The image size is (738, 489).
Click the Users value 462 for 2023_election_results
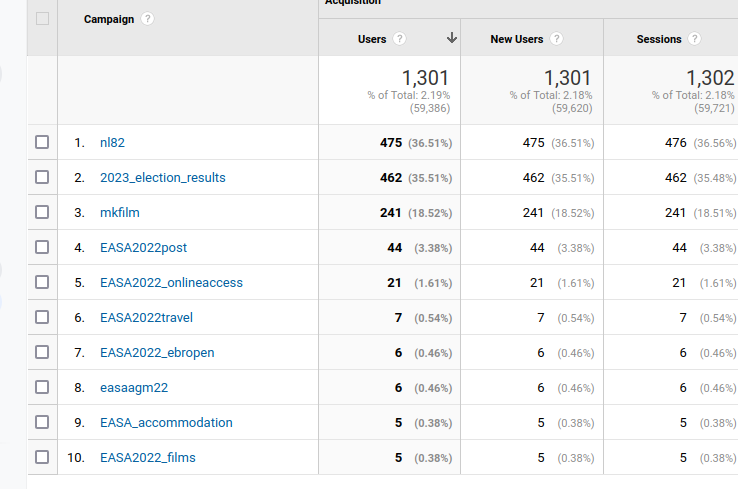[391, 177]
